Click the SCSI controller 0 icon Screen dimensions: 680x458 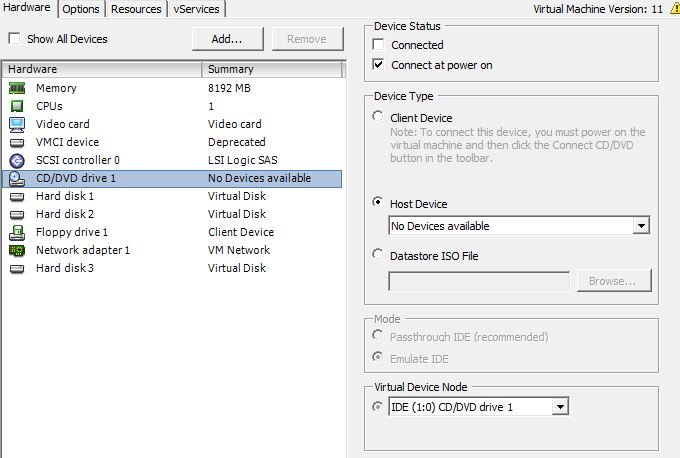17,160
